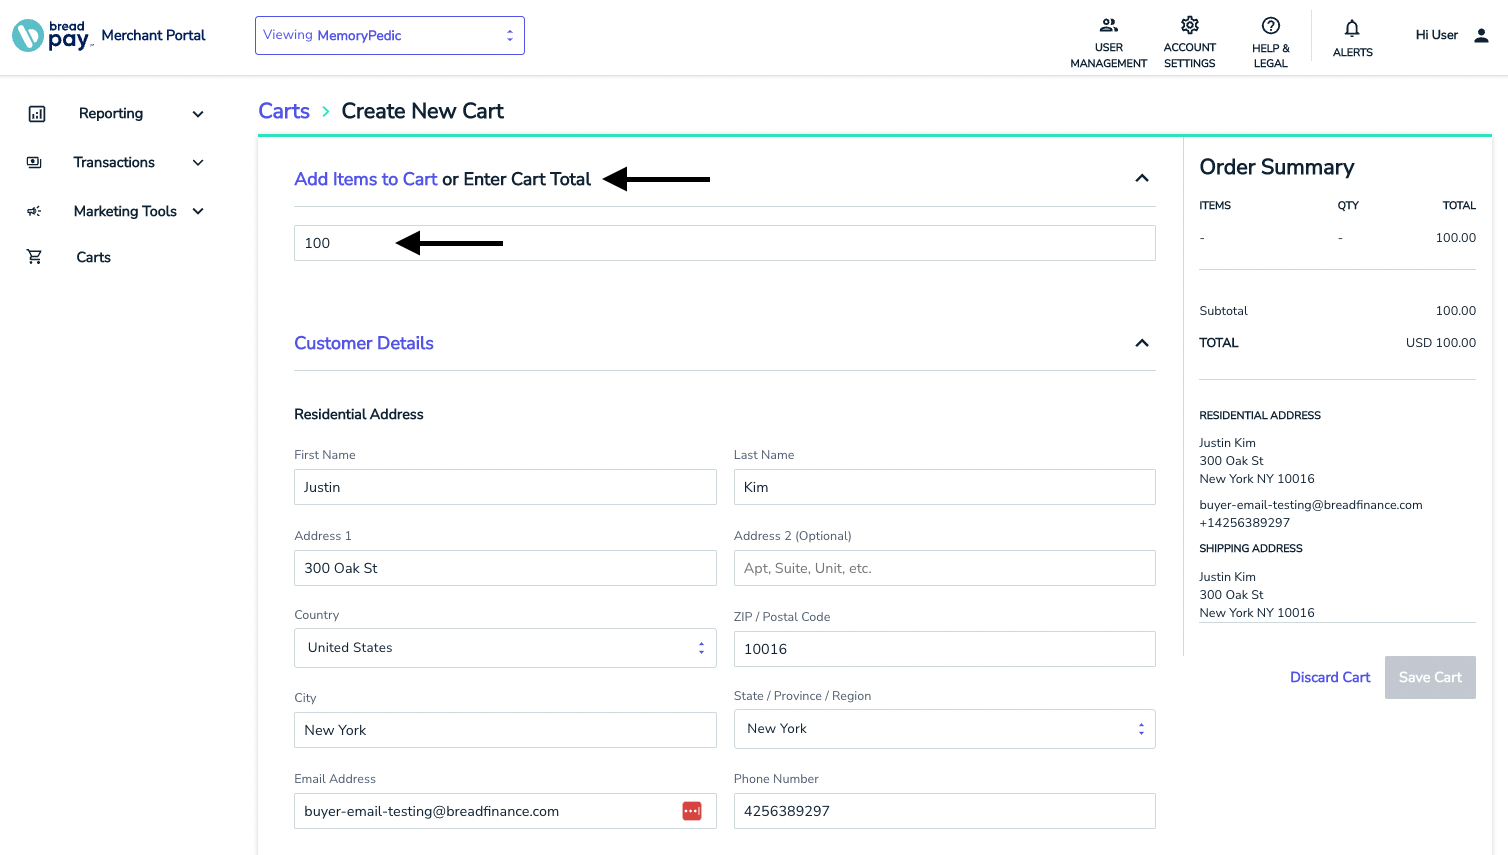Image resolution: width=1508 pixels, height=855 pixels.
Task: Open the user profile icon next to Hi User
Action: [1481, 34]
